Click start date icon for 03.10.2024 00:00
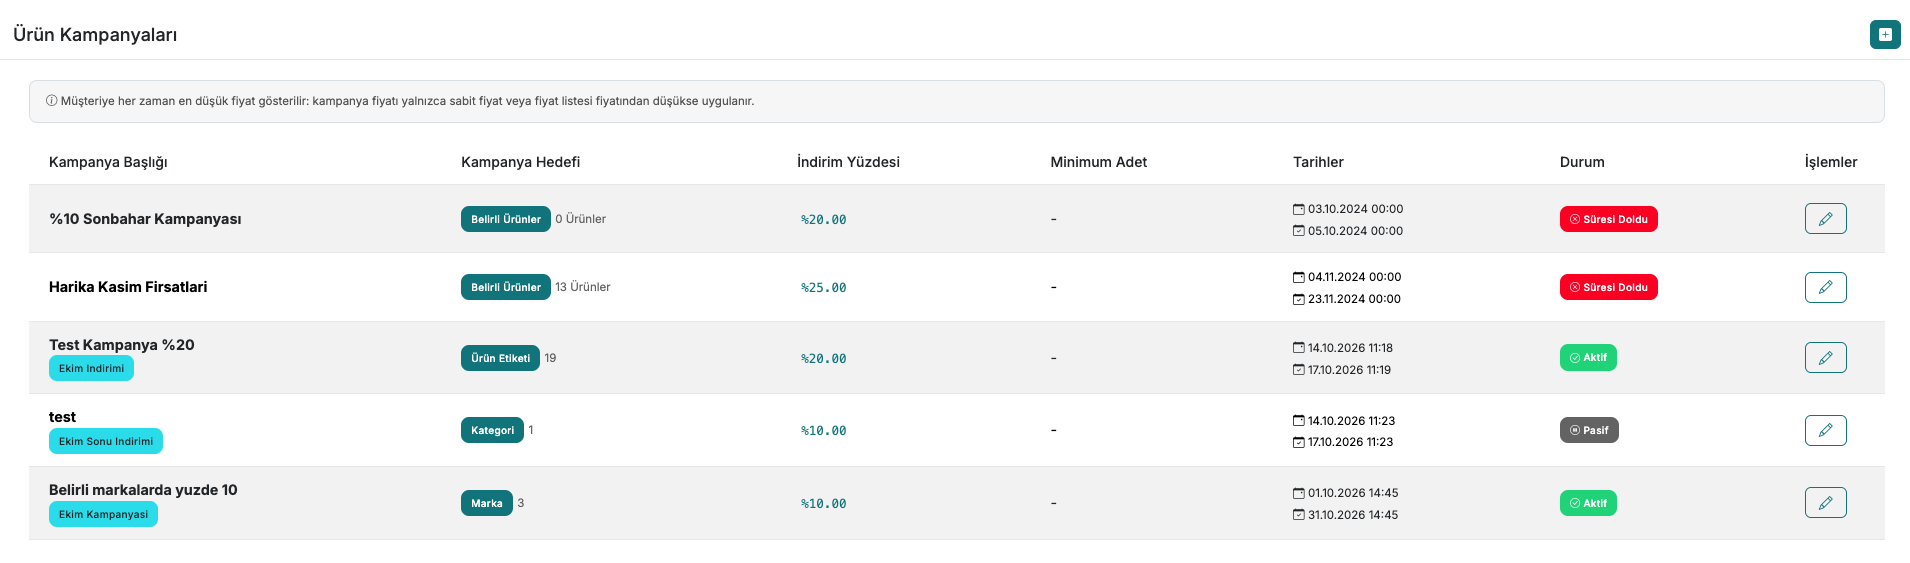1910x563 pixels. pos(1298,209)
